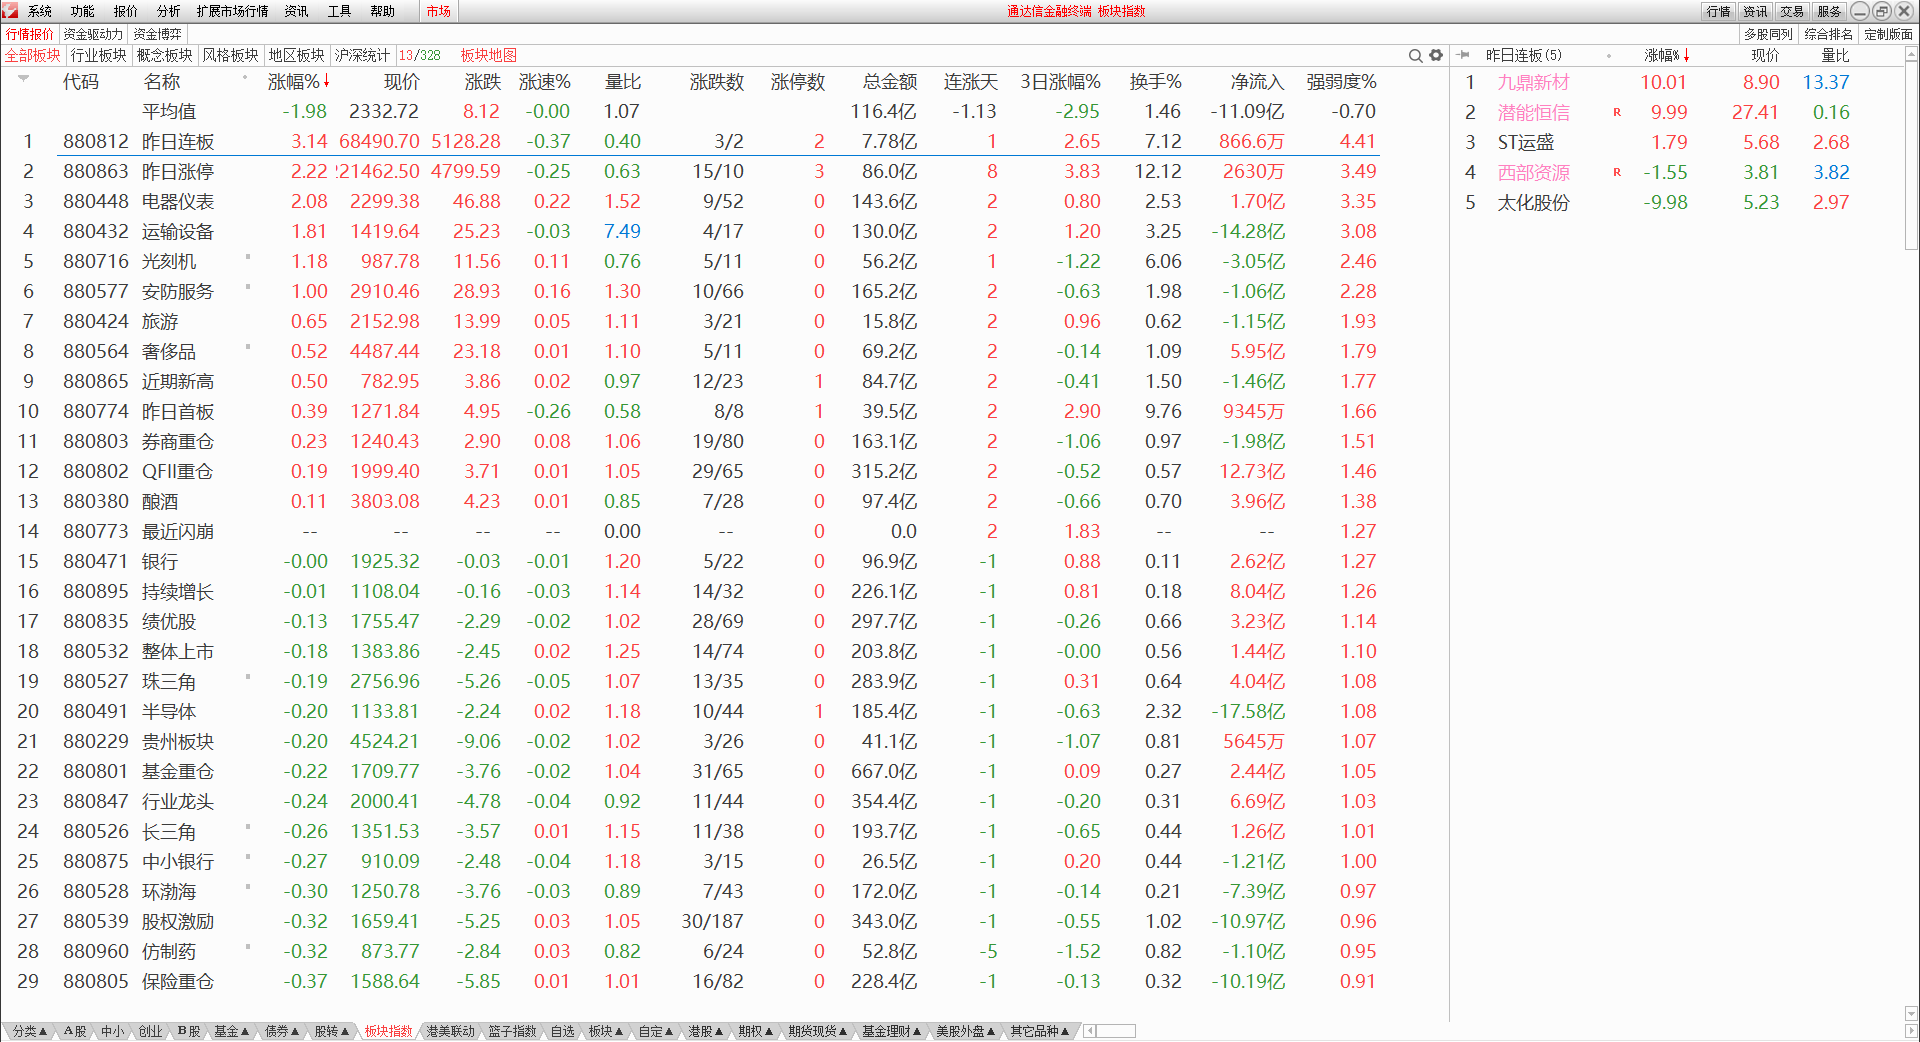The height and width of the screenshot is (1042, 1920).
Task: Open the 资讯 menu in menu bar
Action: pyautogui.click(x=297, y=11)
